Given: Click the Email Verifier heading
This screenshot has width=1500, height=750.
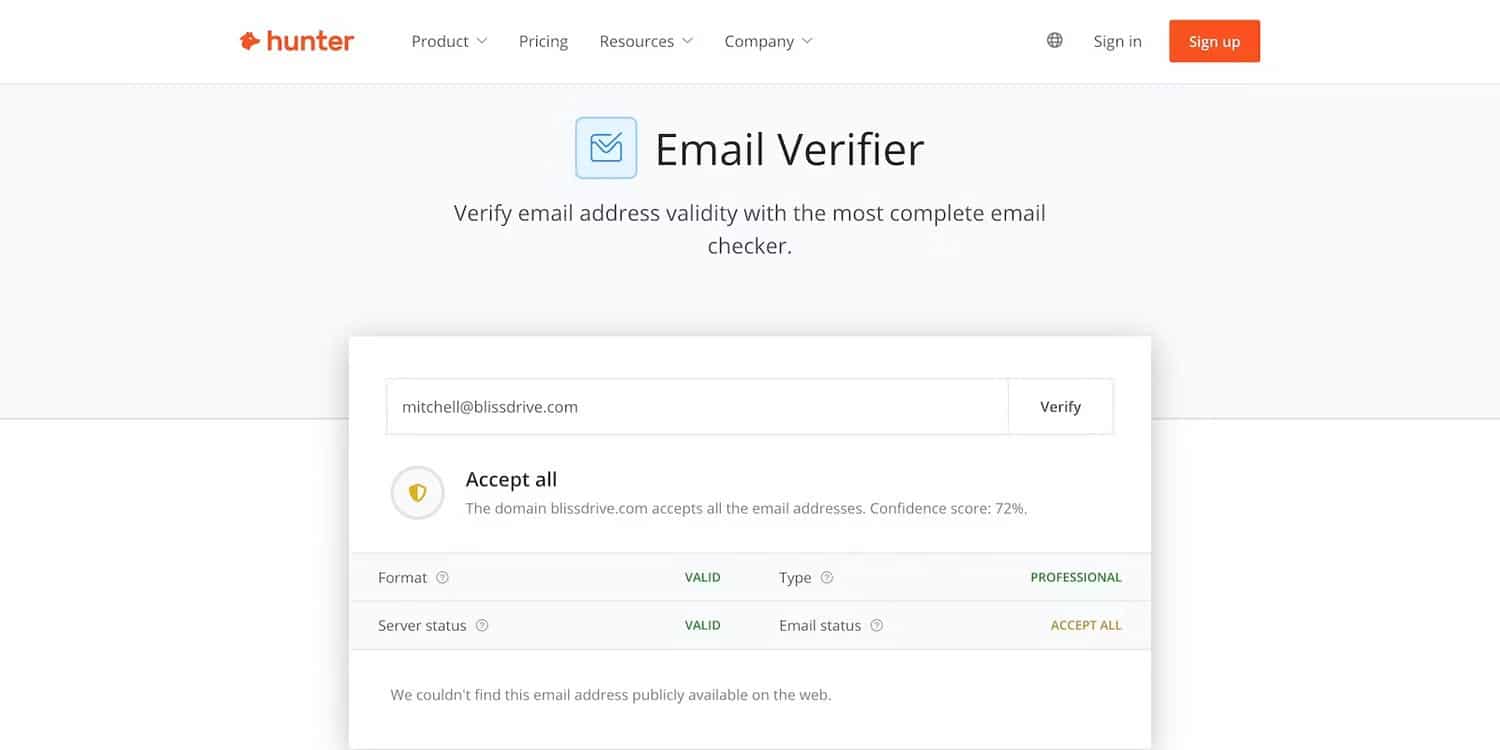Looking at the screenshot, I should (789, 149).
